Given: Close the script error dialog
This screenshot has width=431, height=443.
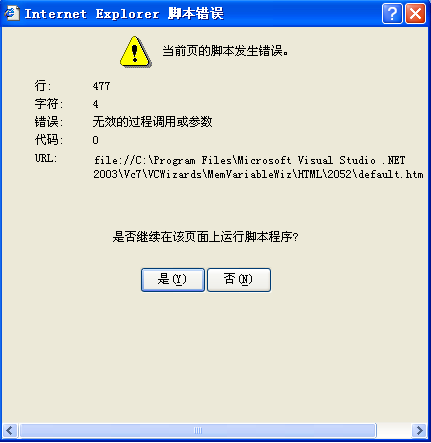Looking at the screenshot, I should point(415,14).
